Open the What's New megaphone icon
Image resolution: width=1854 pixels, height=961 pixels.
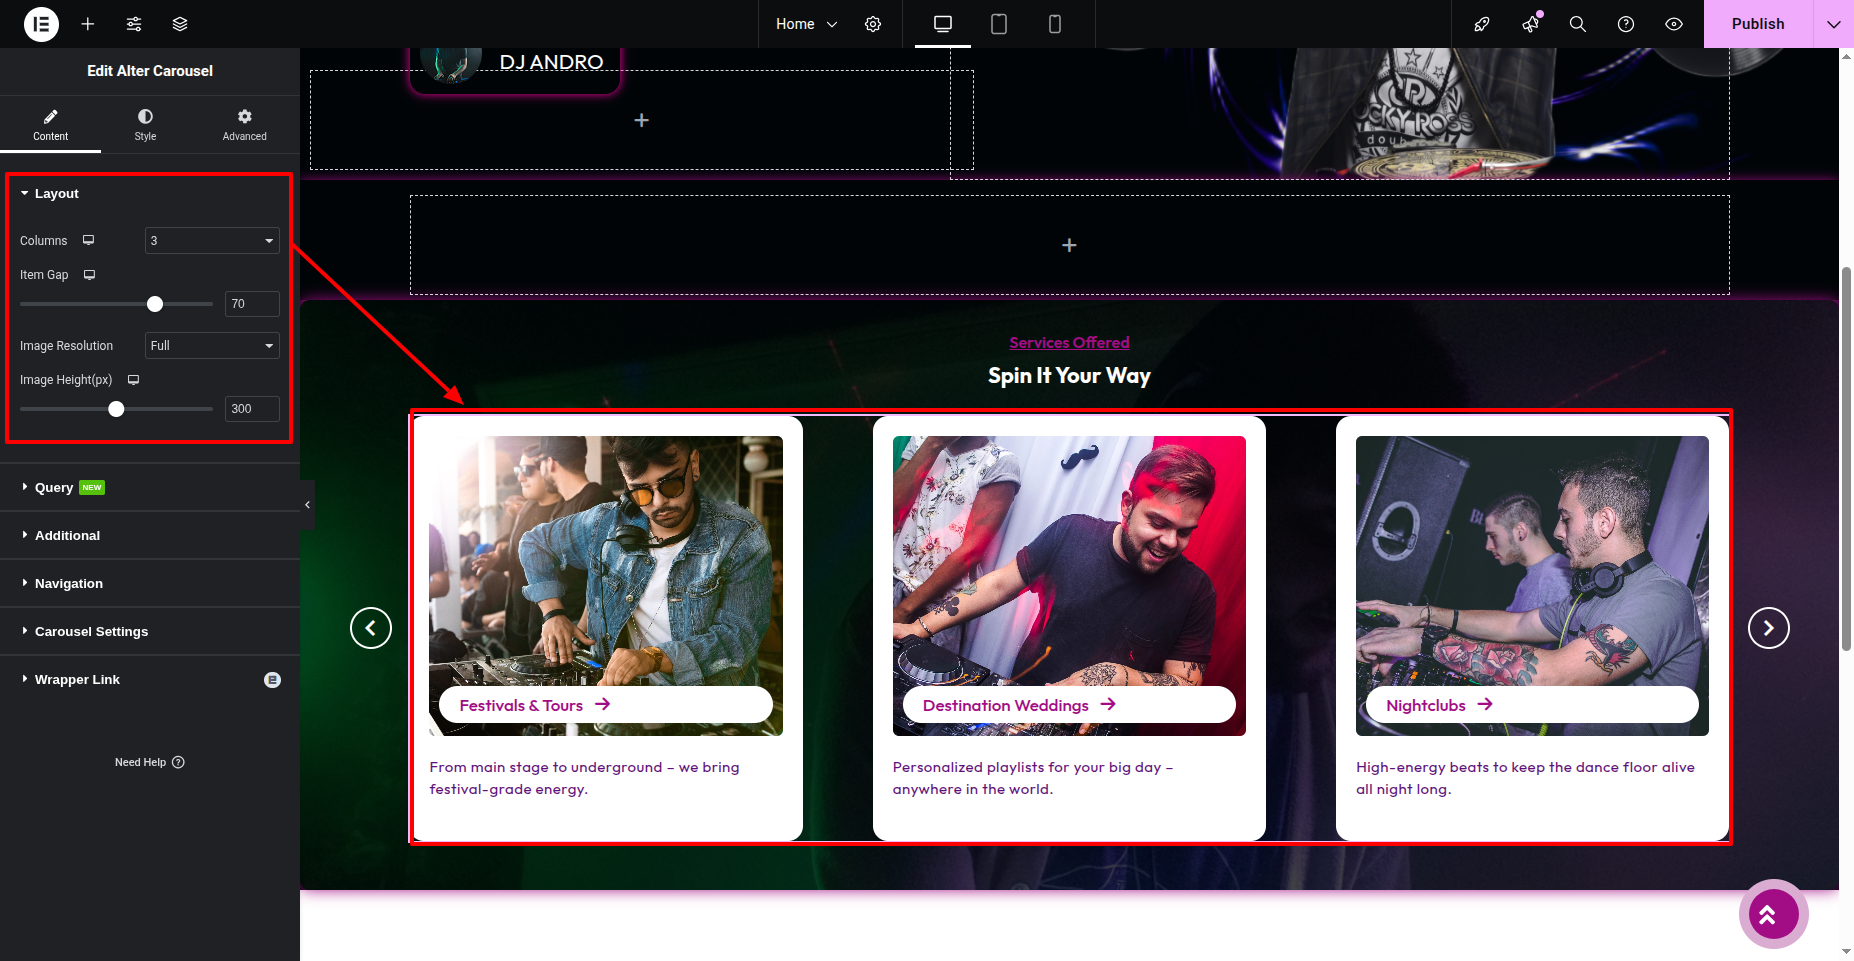[x=1530, y=24]
